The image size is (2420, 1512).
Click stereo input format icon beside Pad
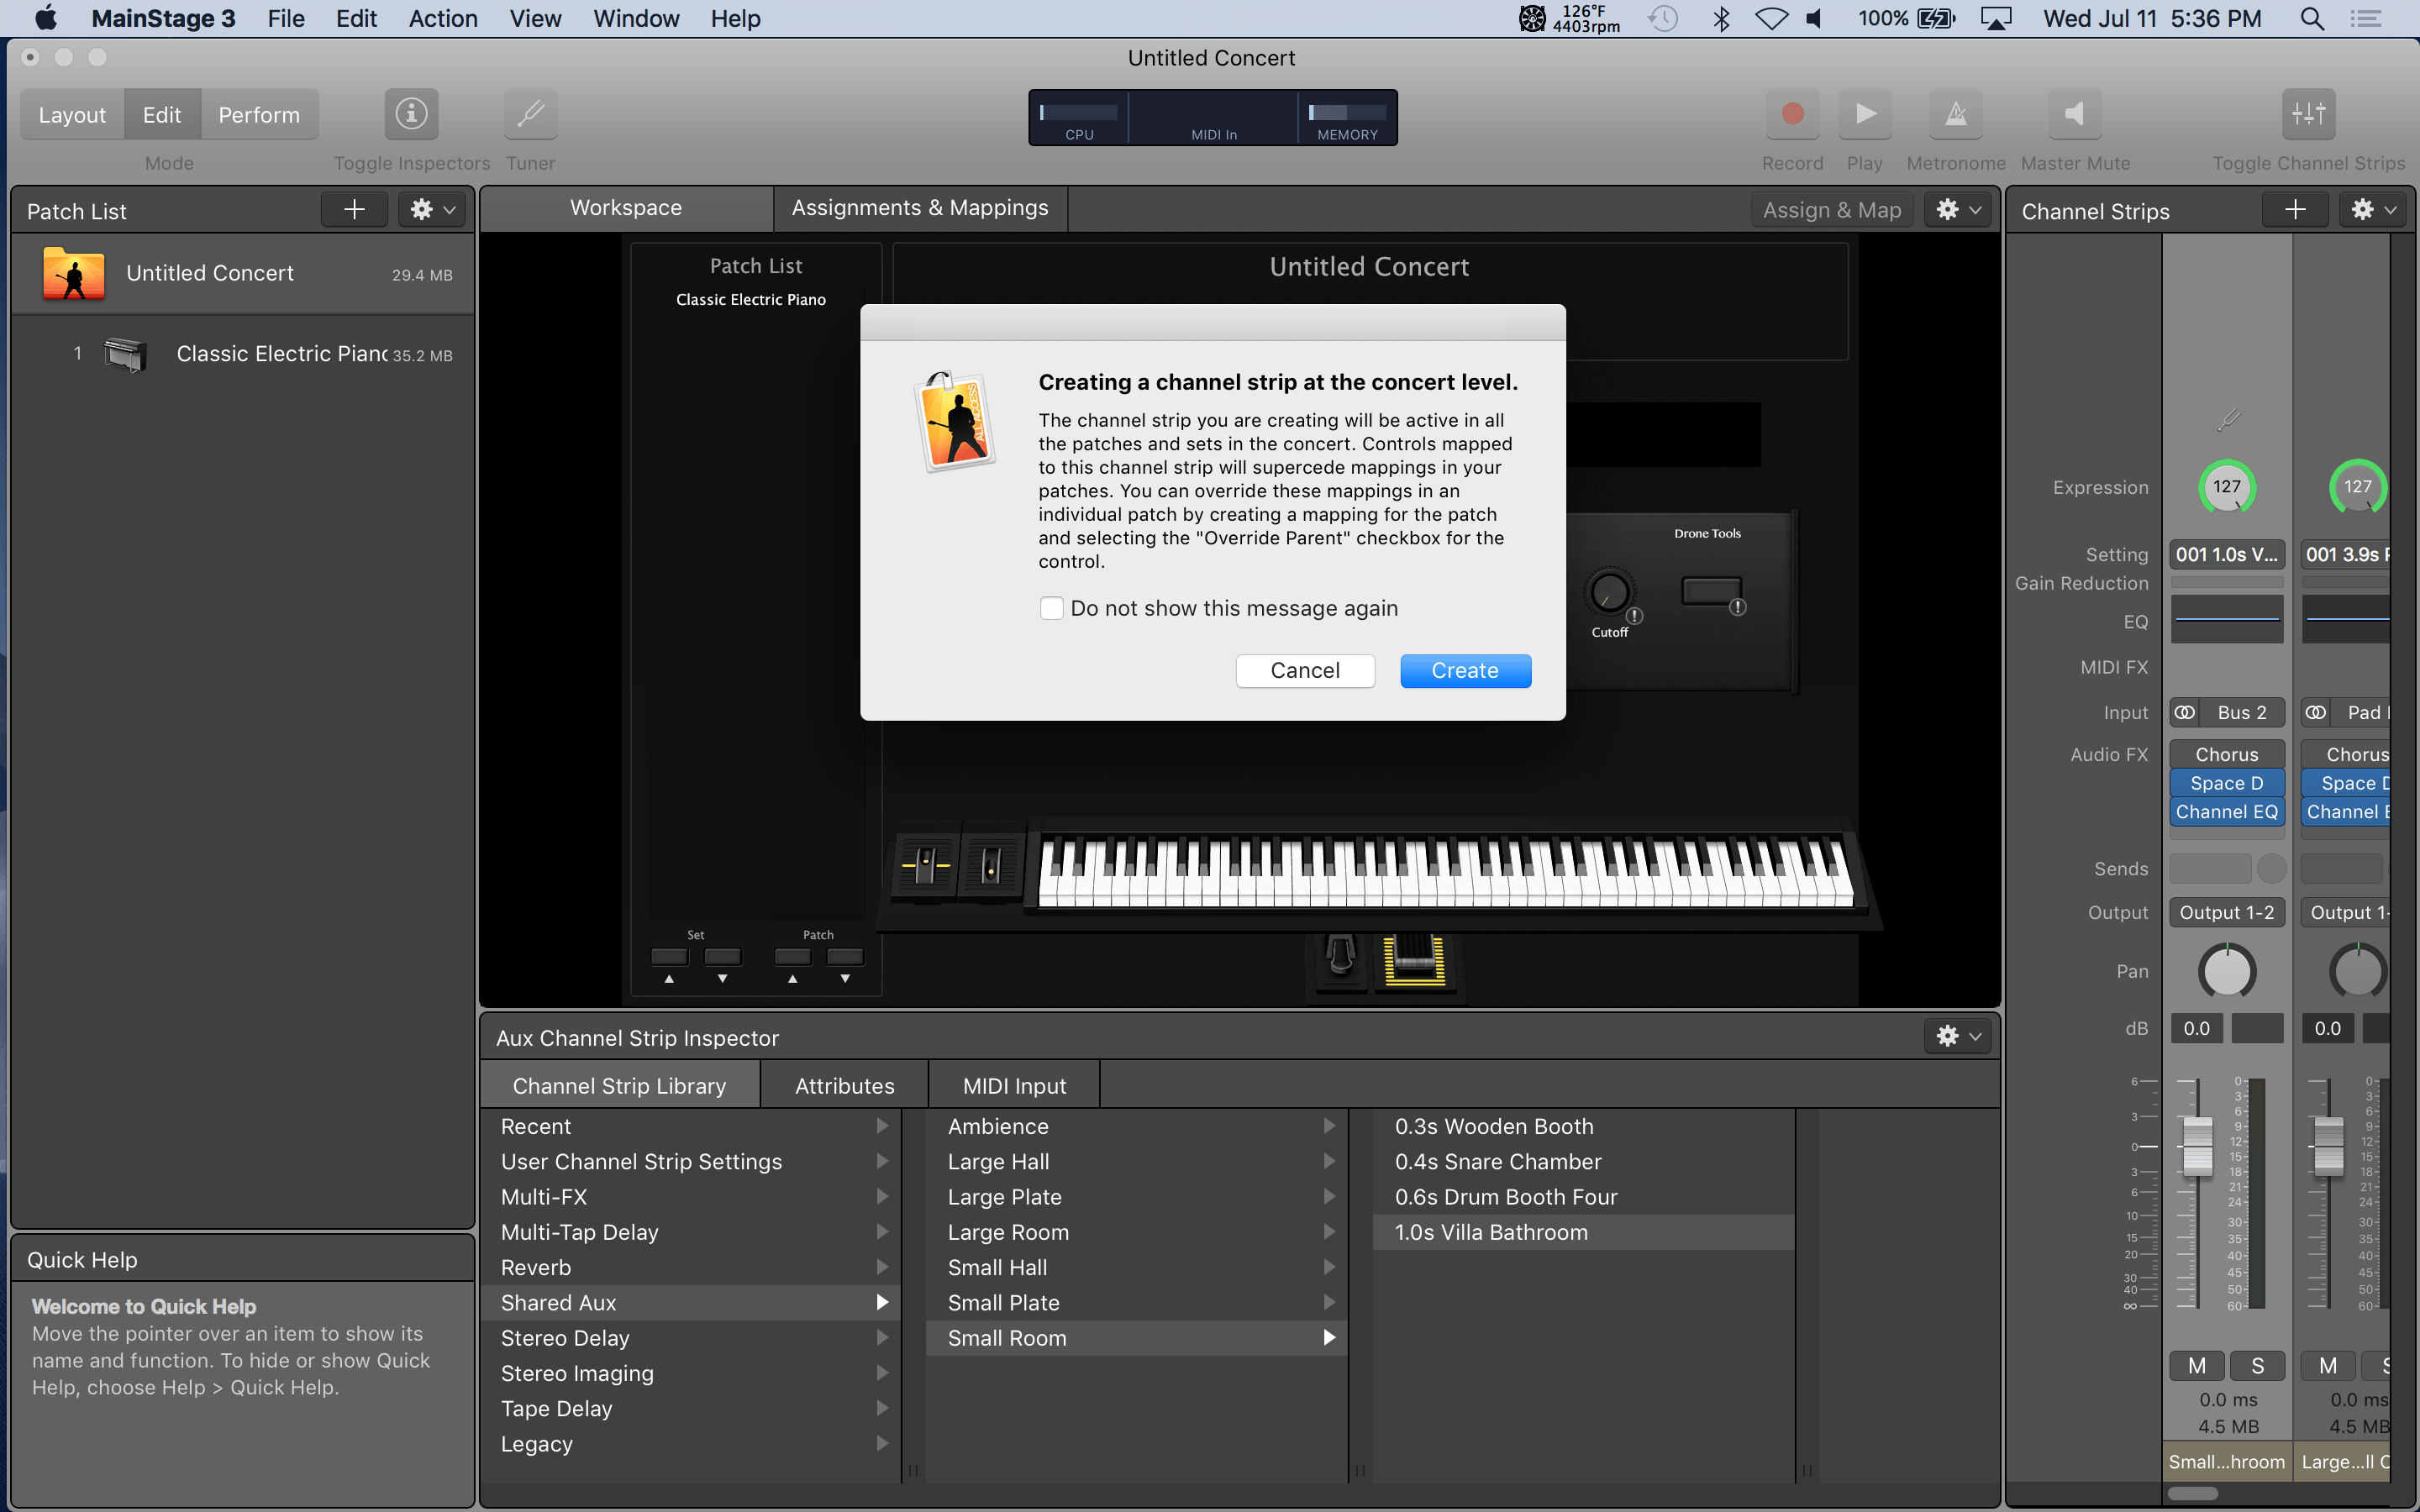2316,712
